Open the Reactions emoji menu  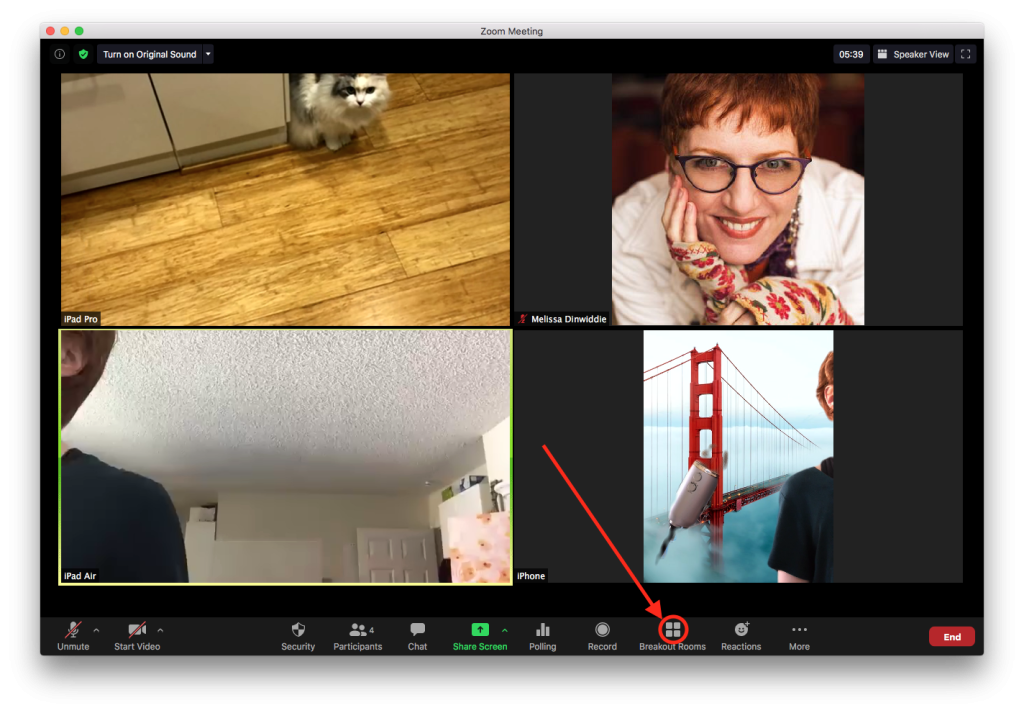pyautogui.click(x=741, y=630)
